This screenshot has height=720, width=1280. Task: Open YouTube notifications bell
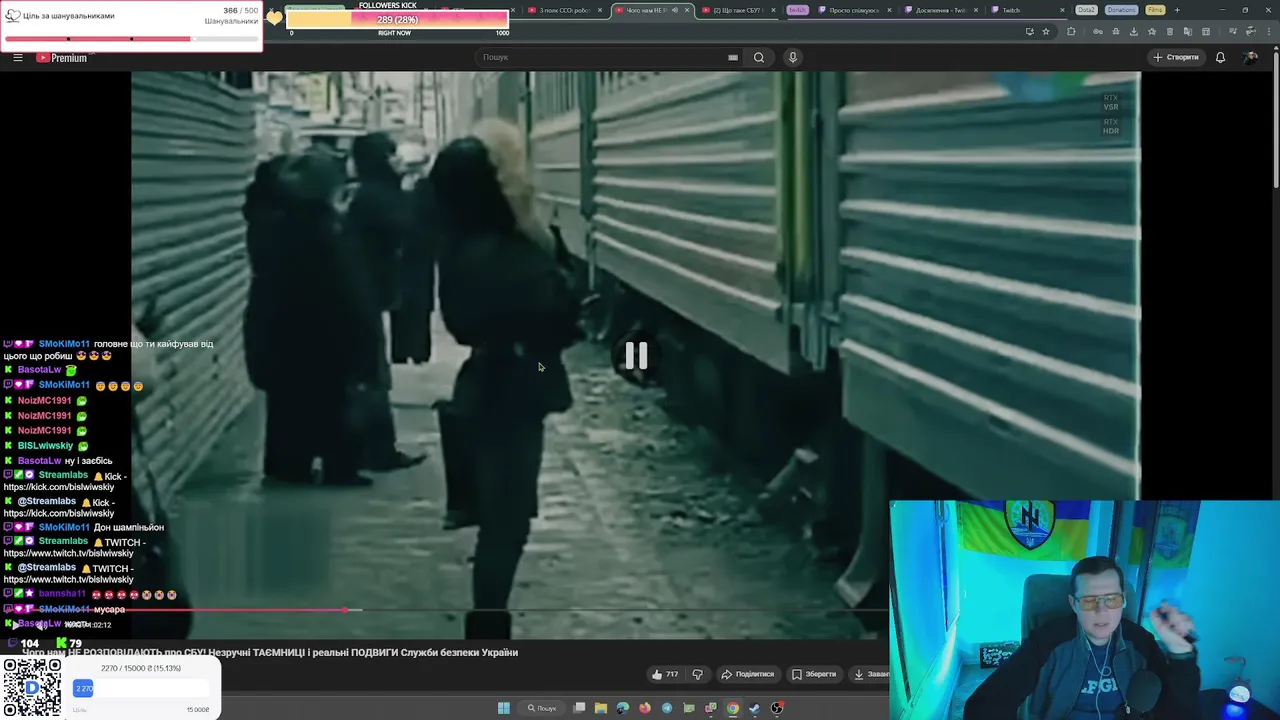pyautogui.click(x=1220, y=57)
